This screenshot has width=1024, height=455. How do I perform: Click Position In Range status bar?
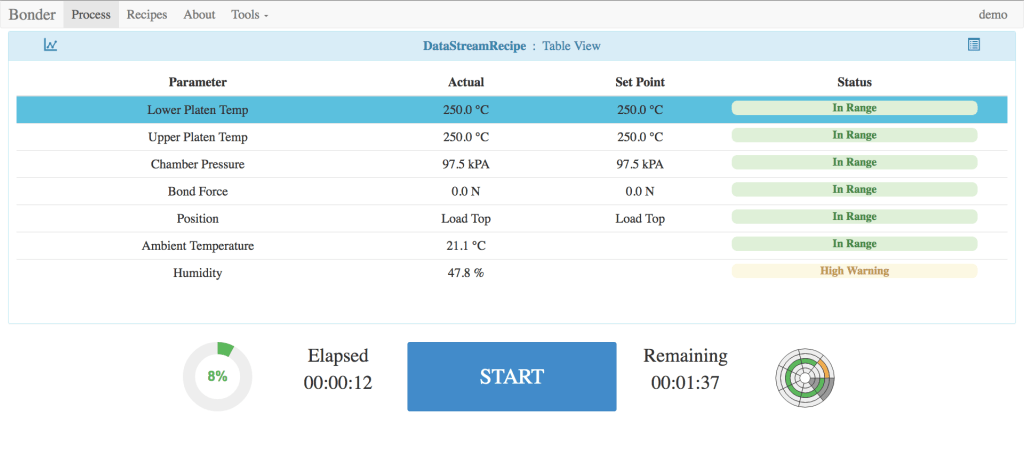(x=854, y=216)
